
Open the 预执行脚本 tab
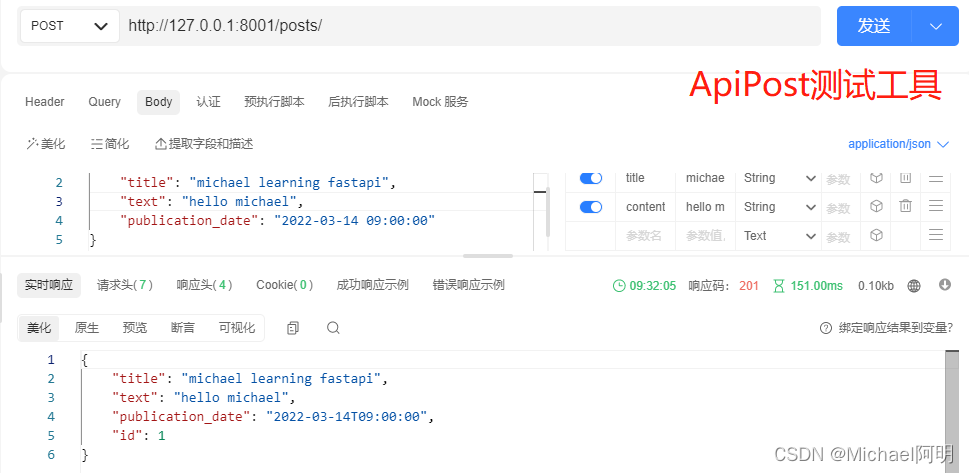[x=274, y=102]
